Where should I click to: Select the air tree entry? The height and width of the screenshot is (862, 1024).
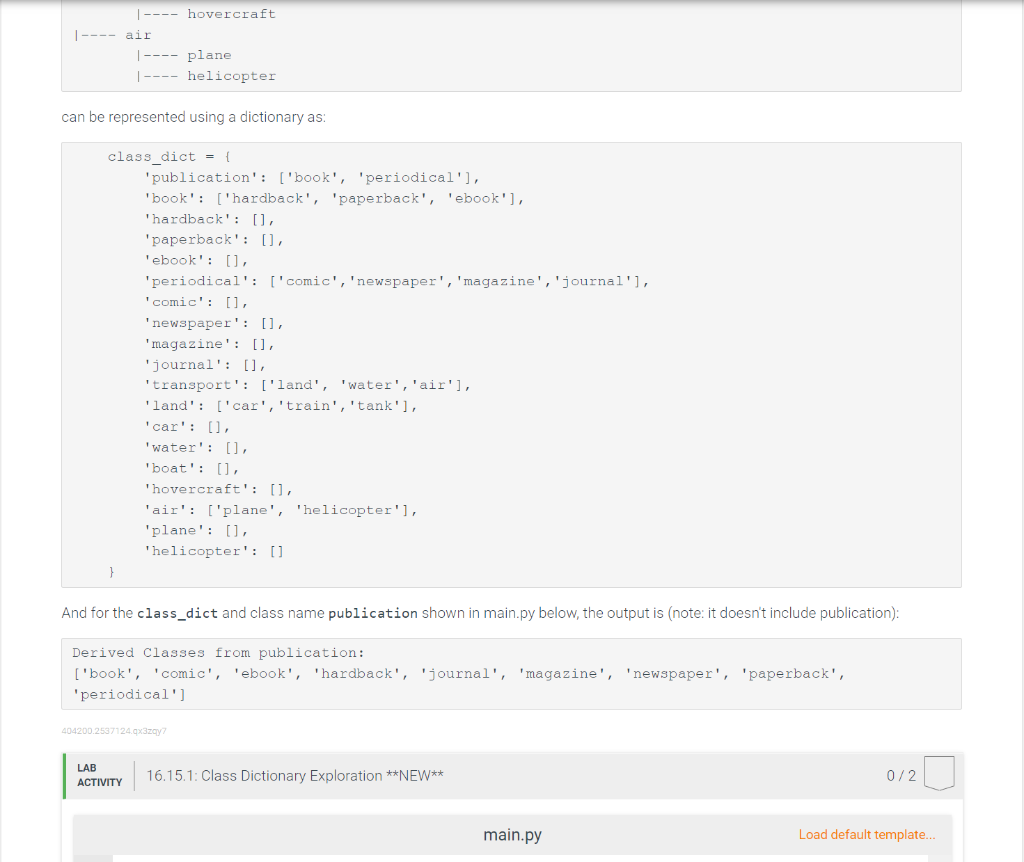click(x=138, y=34)
